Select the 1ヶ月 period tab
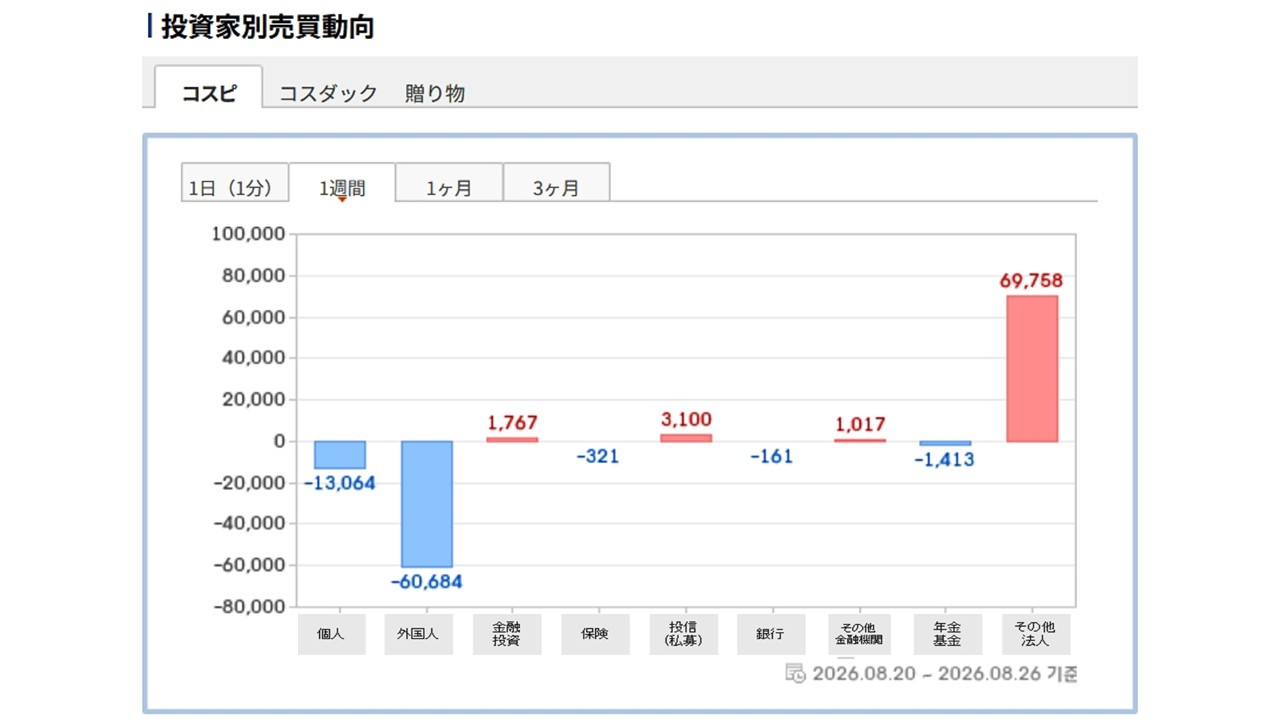The width and height of the screenshot is (1280, 720). [449, 183]
